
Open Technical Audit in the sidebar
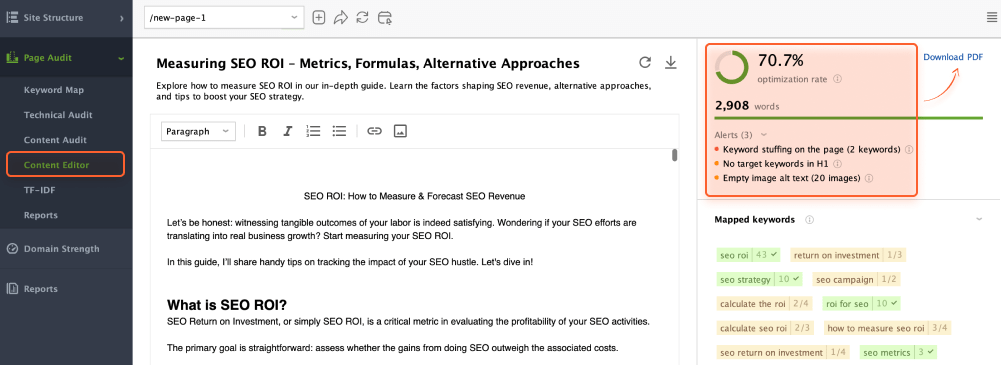[58, 115]
